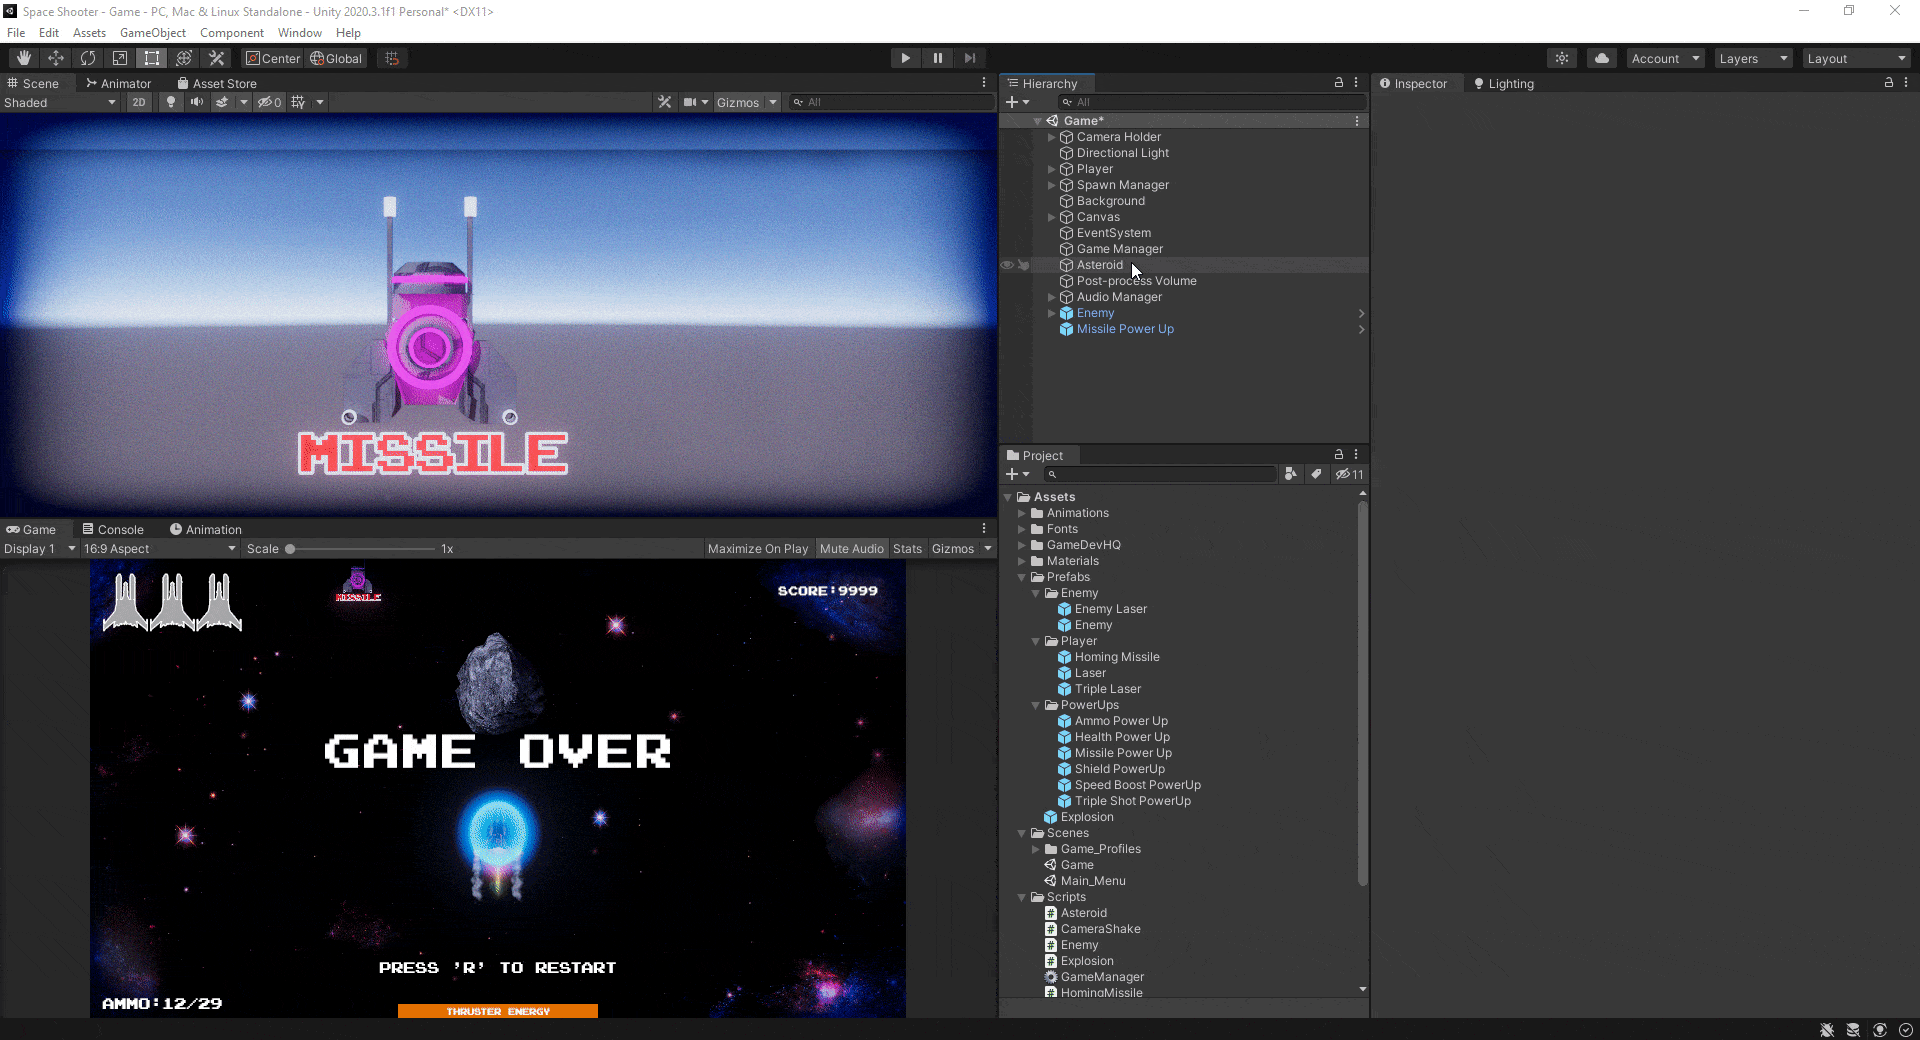Viewport: 1920px width, 1040px height.
Task: Switch to the Lighting tab
Action: 1504,83
